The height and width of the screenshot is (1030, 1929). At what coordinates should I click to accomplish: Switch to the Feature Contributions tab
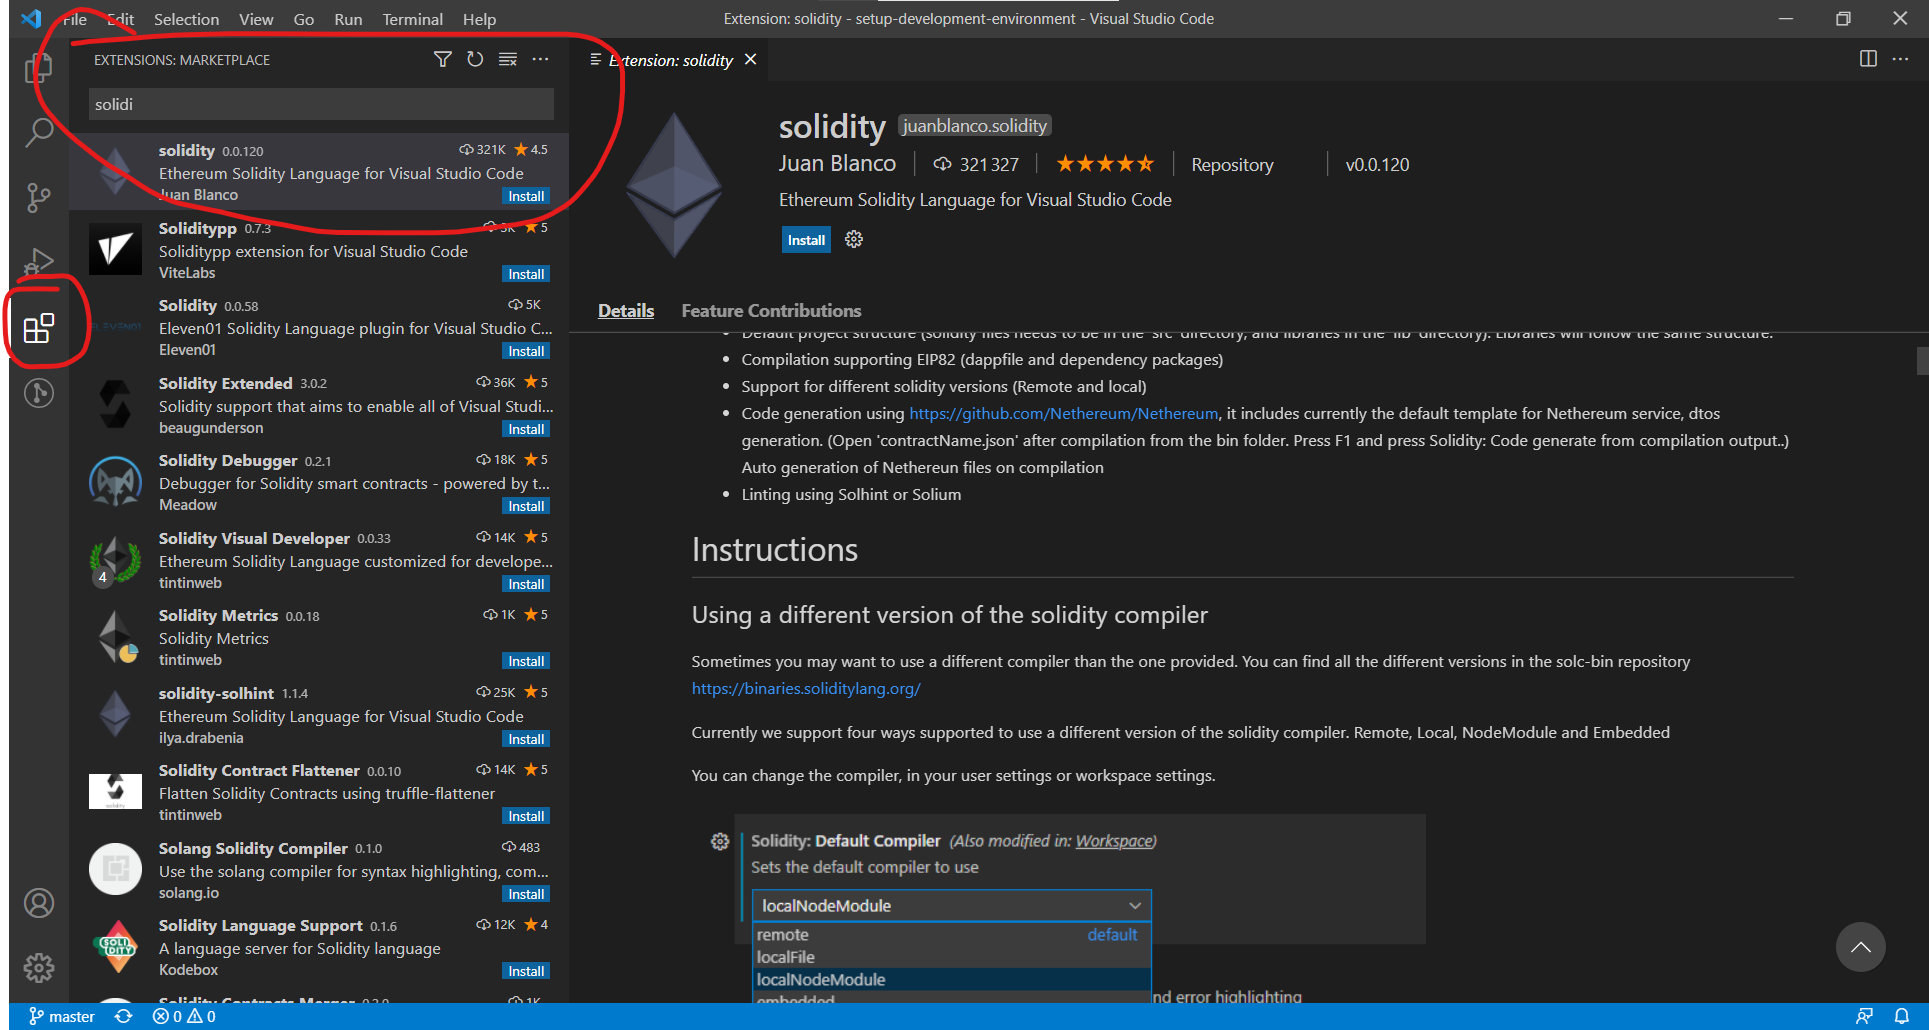coord(770,310)
